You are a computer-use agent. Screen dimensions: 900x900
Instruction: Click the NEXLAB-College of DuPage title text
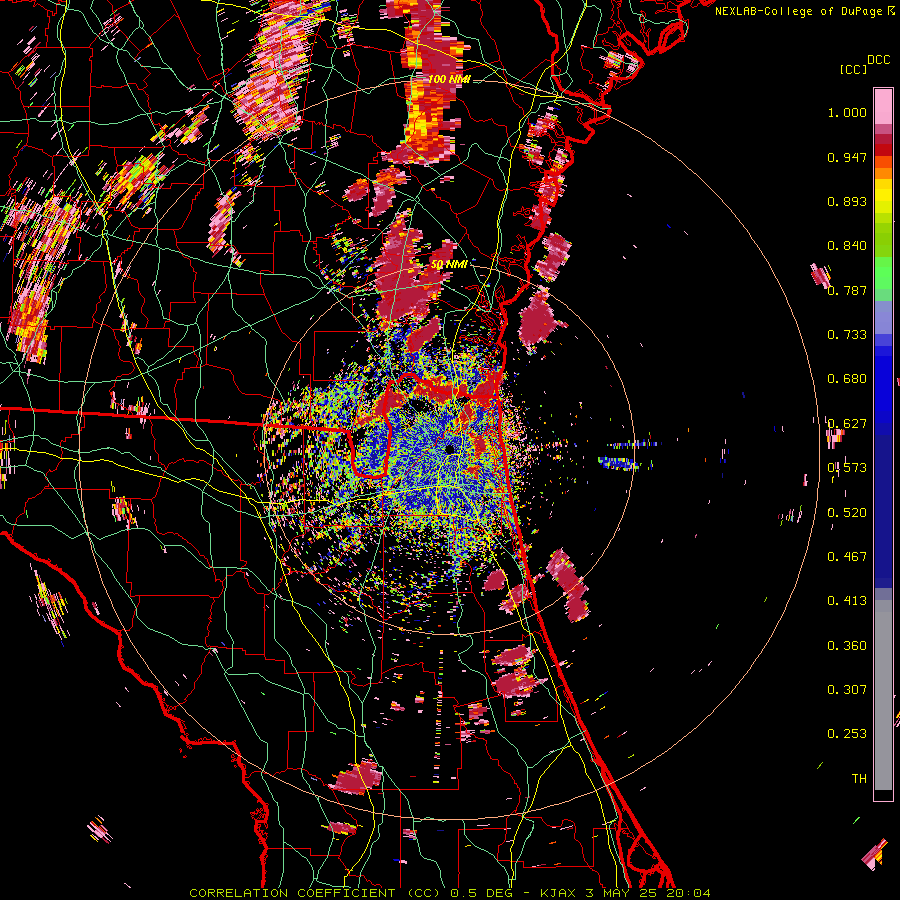pos(805,11)
